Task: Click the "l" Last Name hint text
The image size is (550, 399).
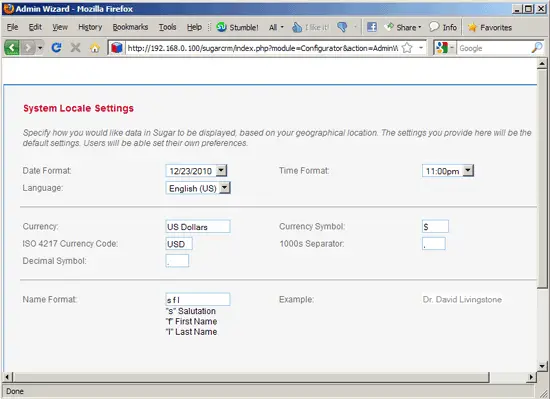Action: [191, 332]
